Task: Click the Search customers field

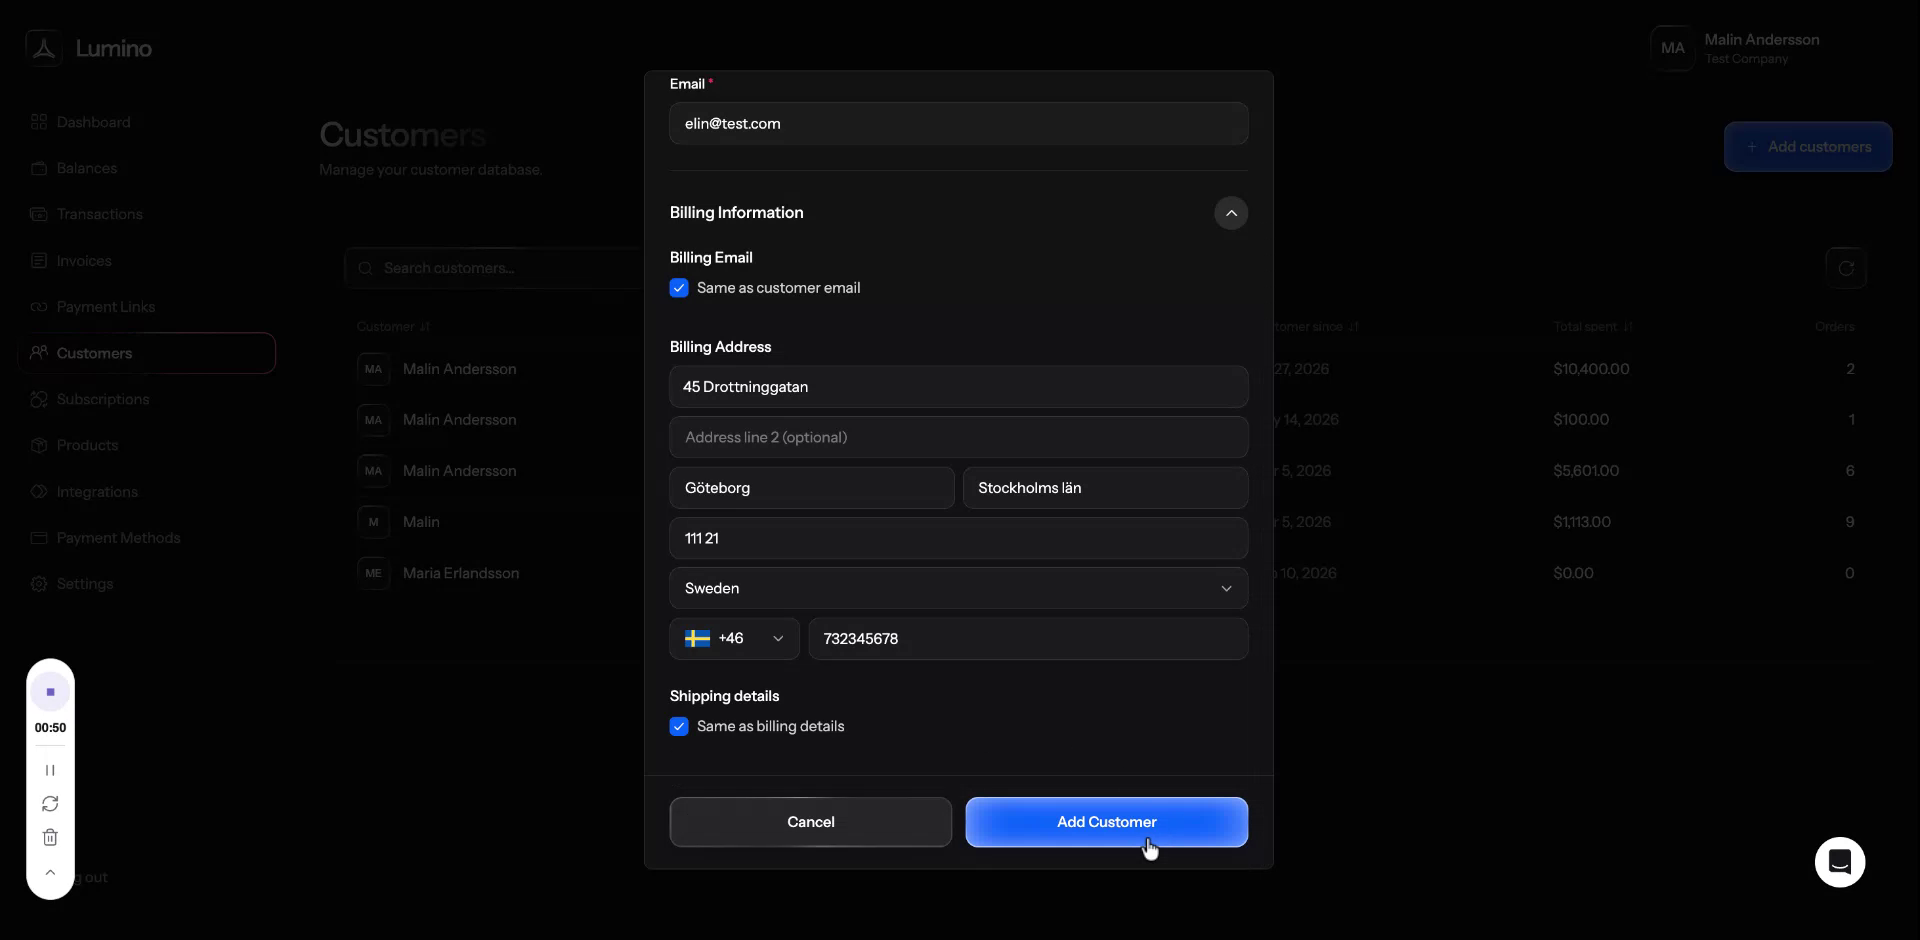Action: (x=495, y=268)
